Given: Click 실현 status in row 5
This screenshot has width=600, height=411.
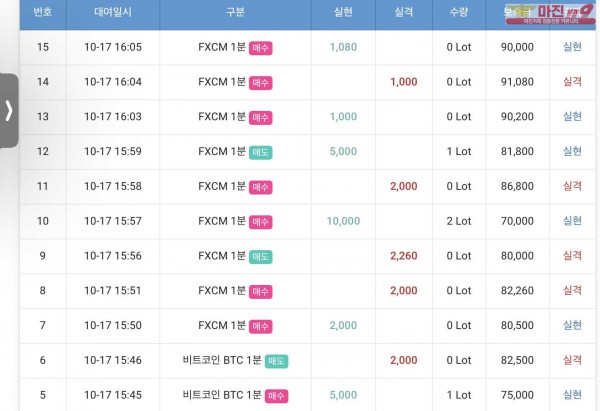Looking at the screenshot, I should [x=572, y=395].
